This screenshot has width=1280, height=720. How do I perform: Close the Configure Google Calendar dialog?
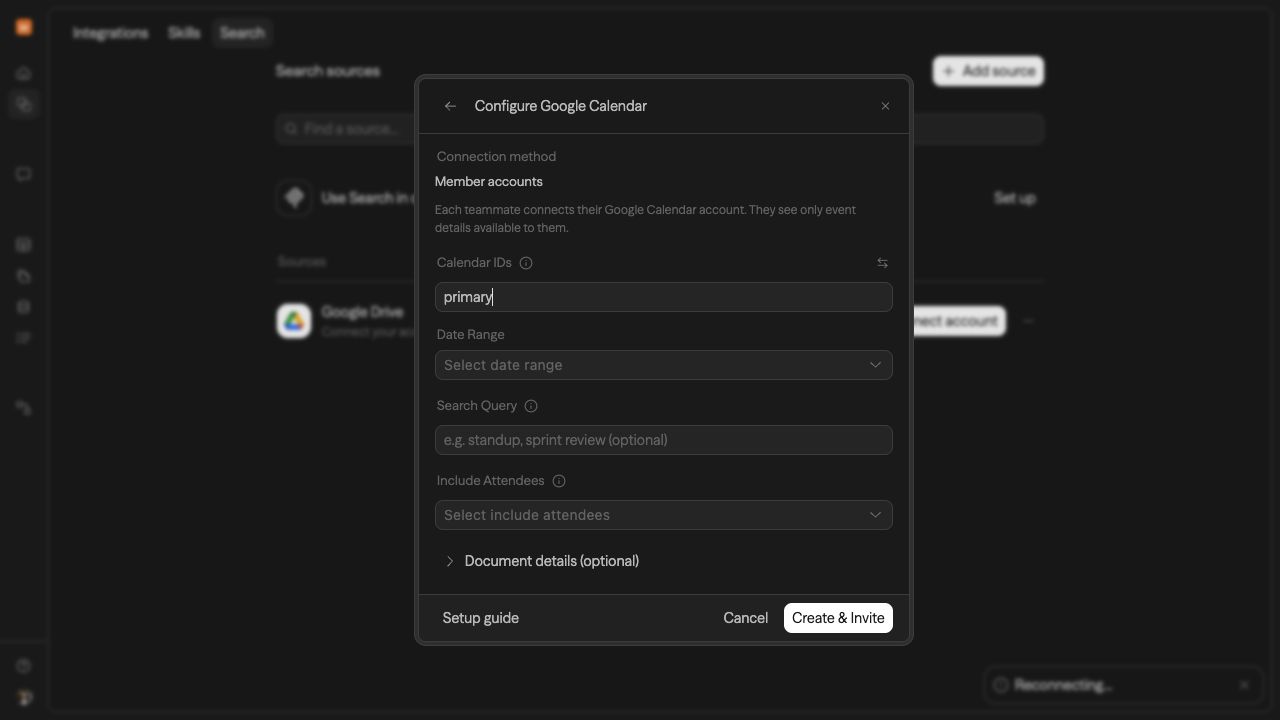tap(885, 106)
